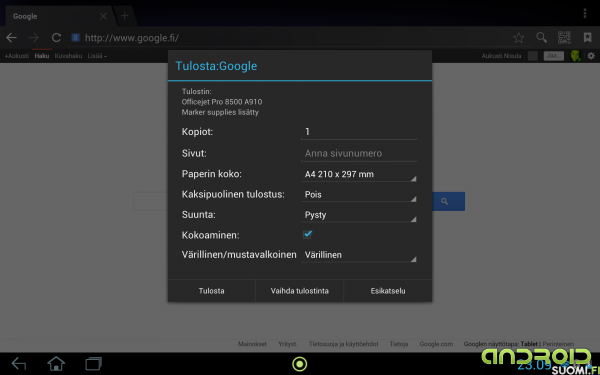Open the QR code scanner icon

tap(564, 38)
